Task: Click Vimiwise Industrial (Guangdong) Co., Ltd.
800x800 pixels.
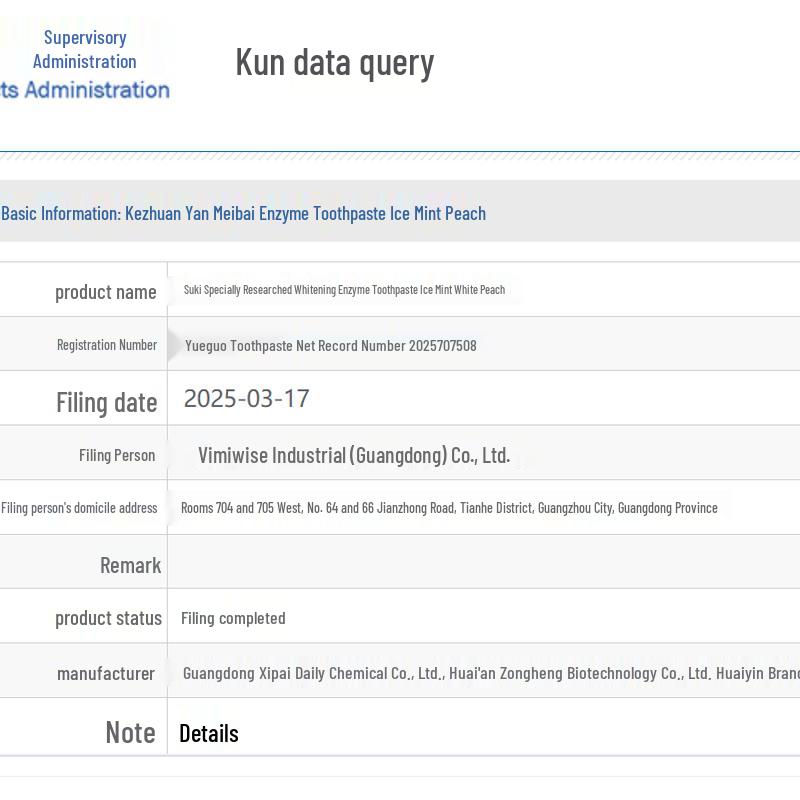Action: 353,456
